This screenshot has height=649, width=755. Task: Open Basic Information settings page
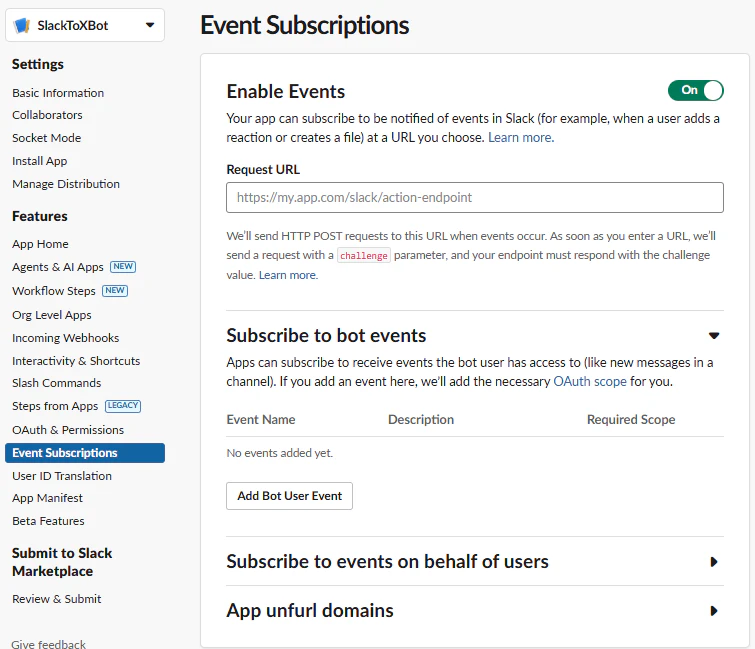58,93
